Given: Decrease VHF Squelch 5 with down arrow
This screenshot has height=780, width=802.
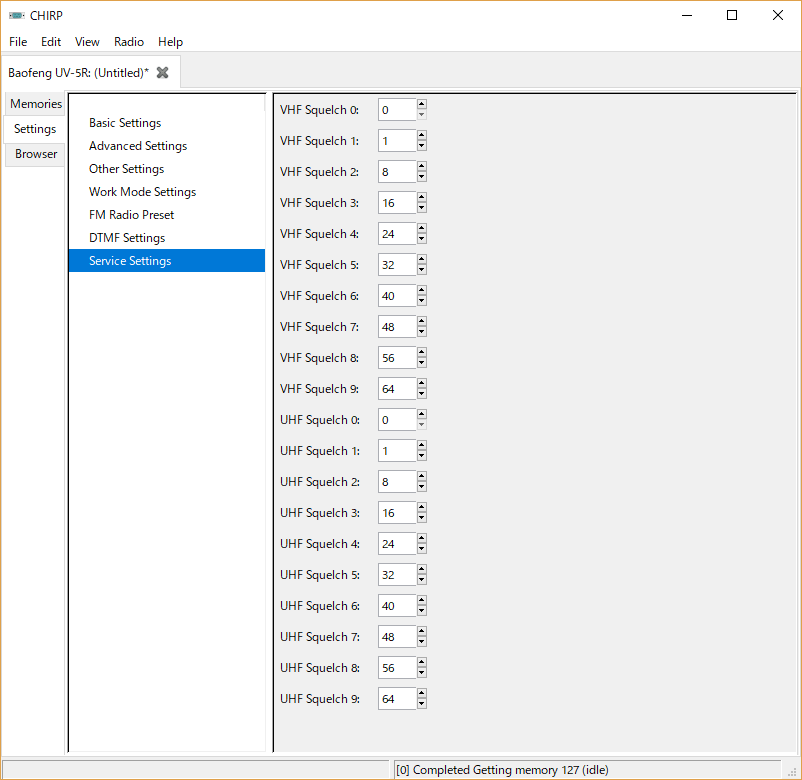Looking at the screenshot, I should pyautogui.click(x=421, y=271).
